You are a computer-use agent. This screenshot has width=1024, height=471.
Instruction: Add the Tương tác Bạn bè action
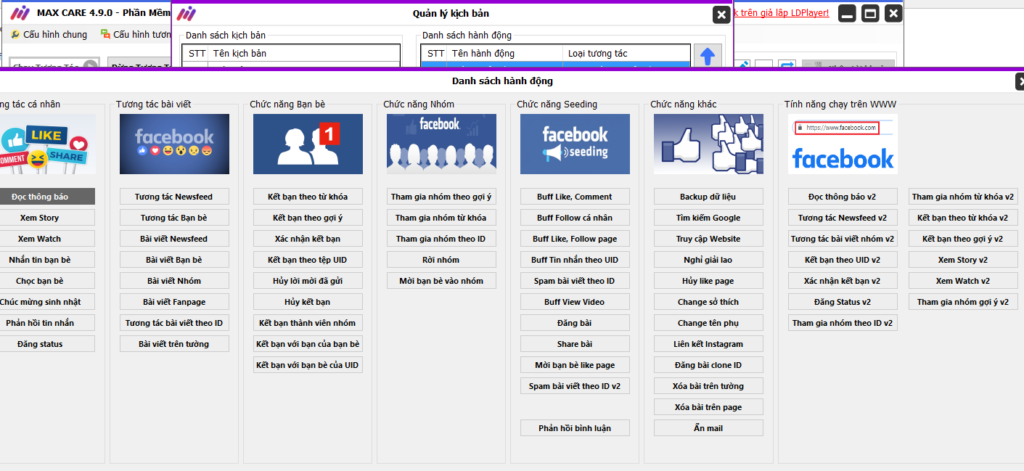(174, 218)
